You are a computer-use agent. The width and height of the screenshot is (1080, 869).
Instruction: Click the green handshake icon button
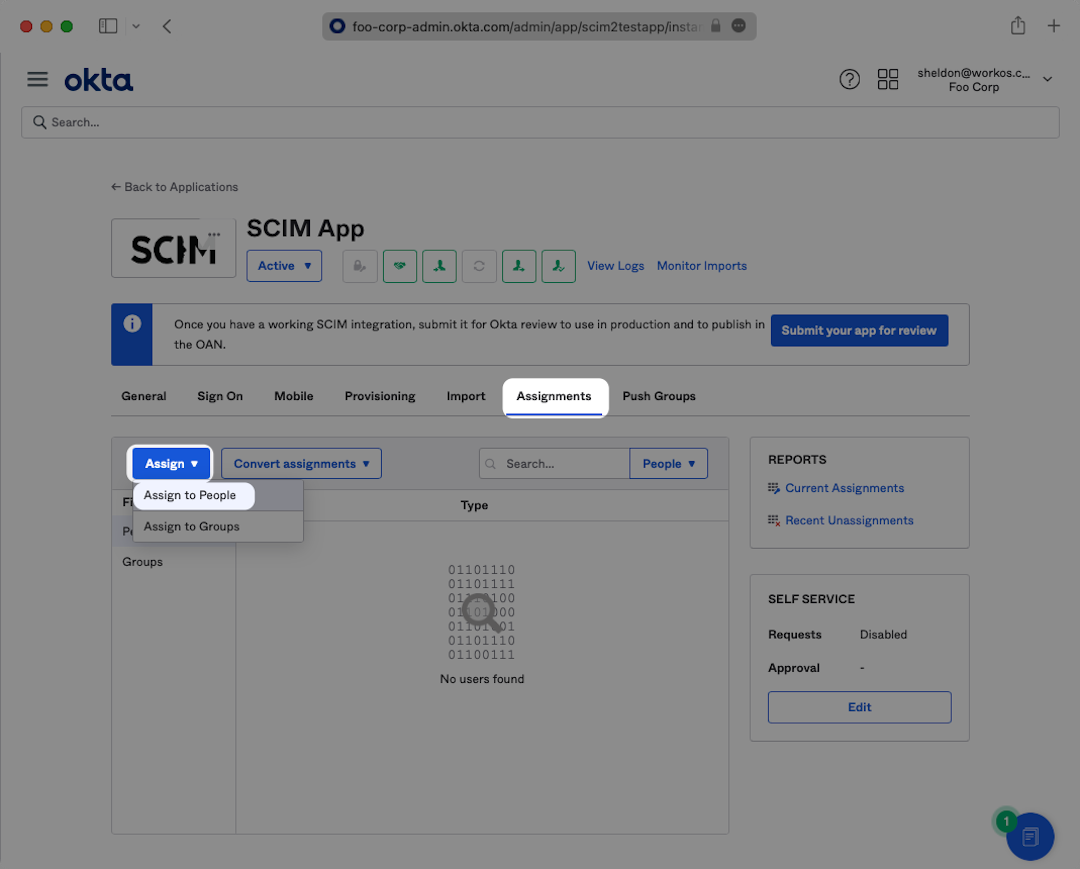click(400, 266)
